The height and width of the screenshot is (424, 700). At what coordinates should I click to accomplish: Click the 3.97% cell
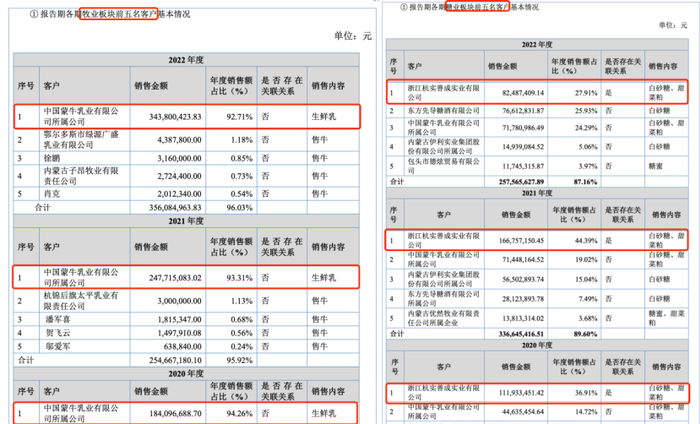(x=588, y=166)
